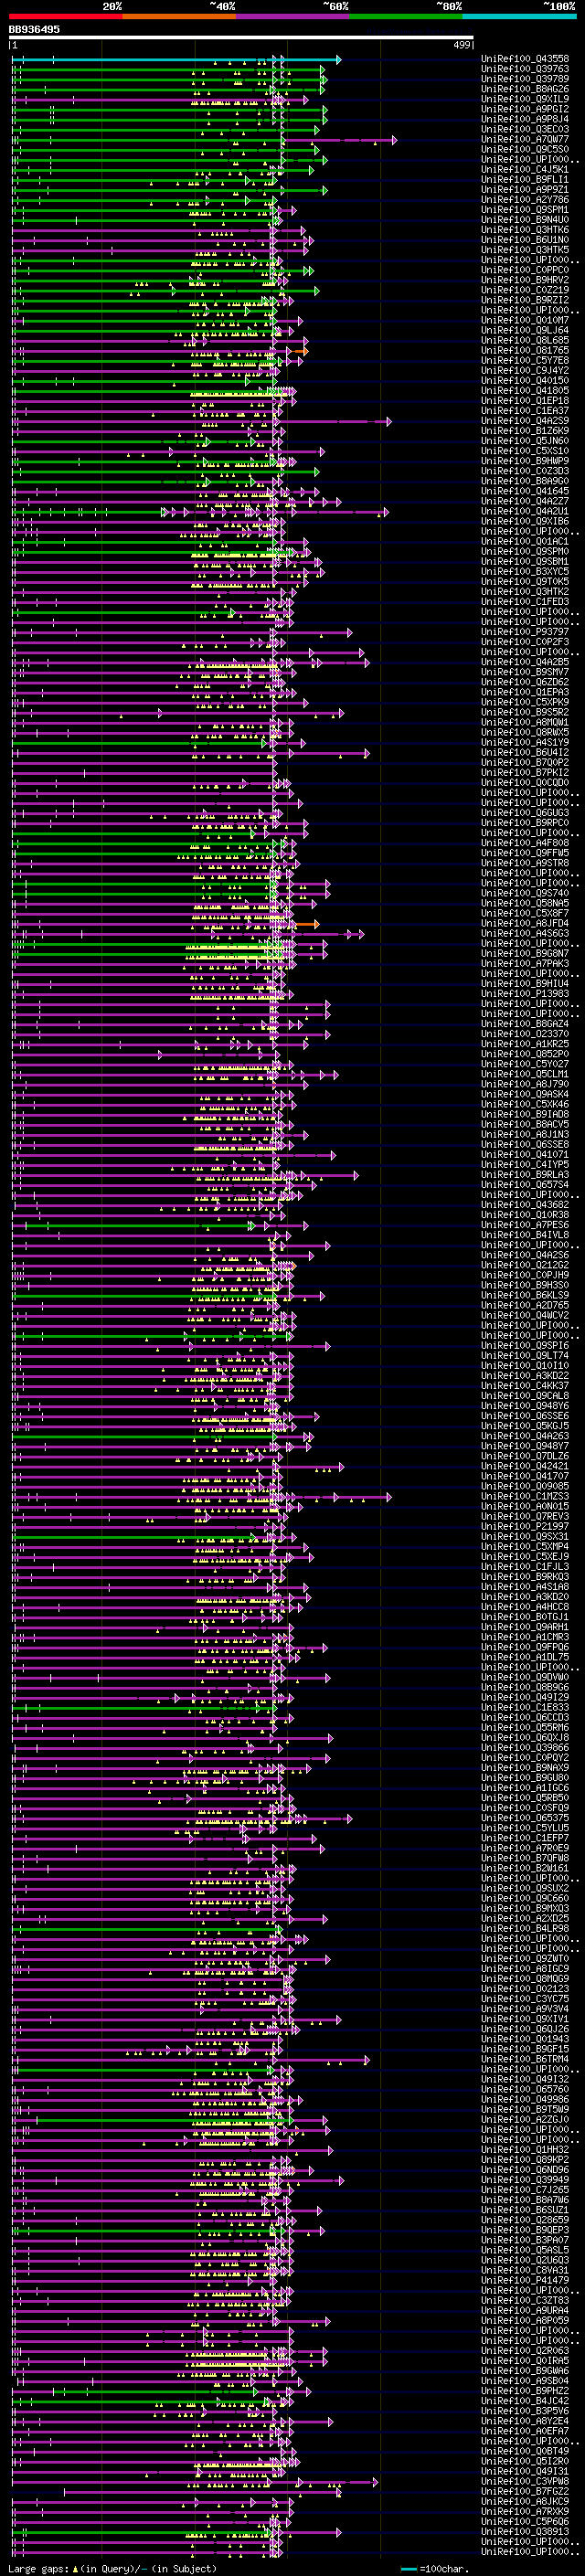Click the label UniRef100_B6TRM4
The width and height of the screenshot is (585, 2576).
click(x=525, y=2059)
